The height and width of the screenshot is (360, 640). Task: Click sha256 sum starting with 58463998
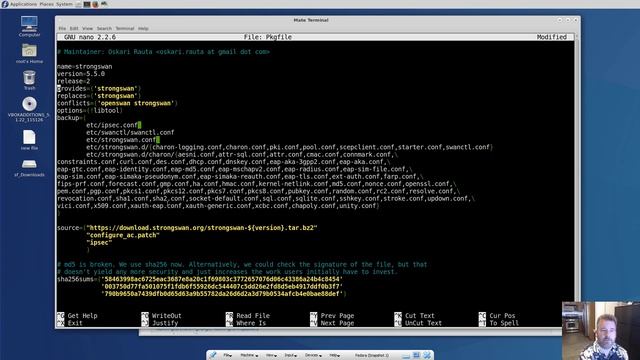tap(222, 279)
